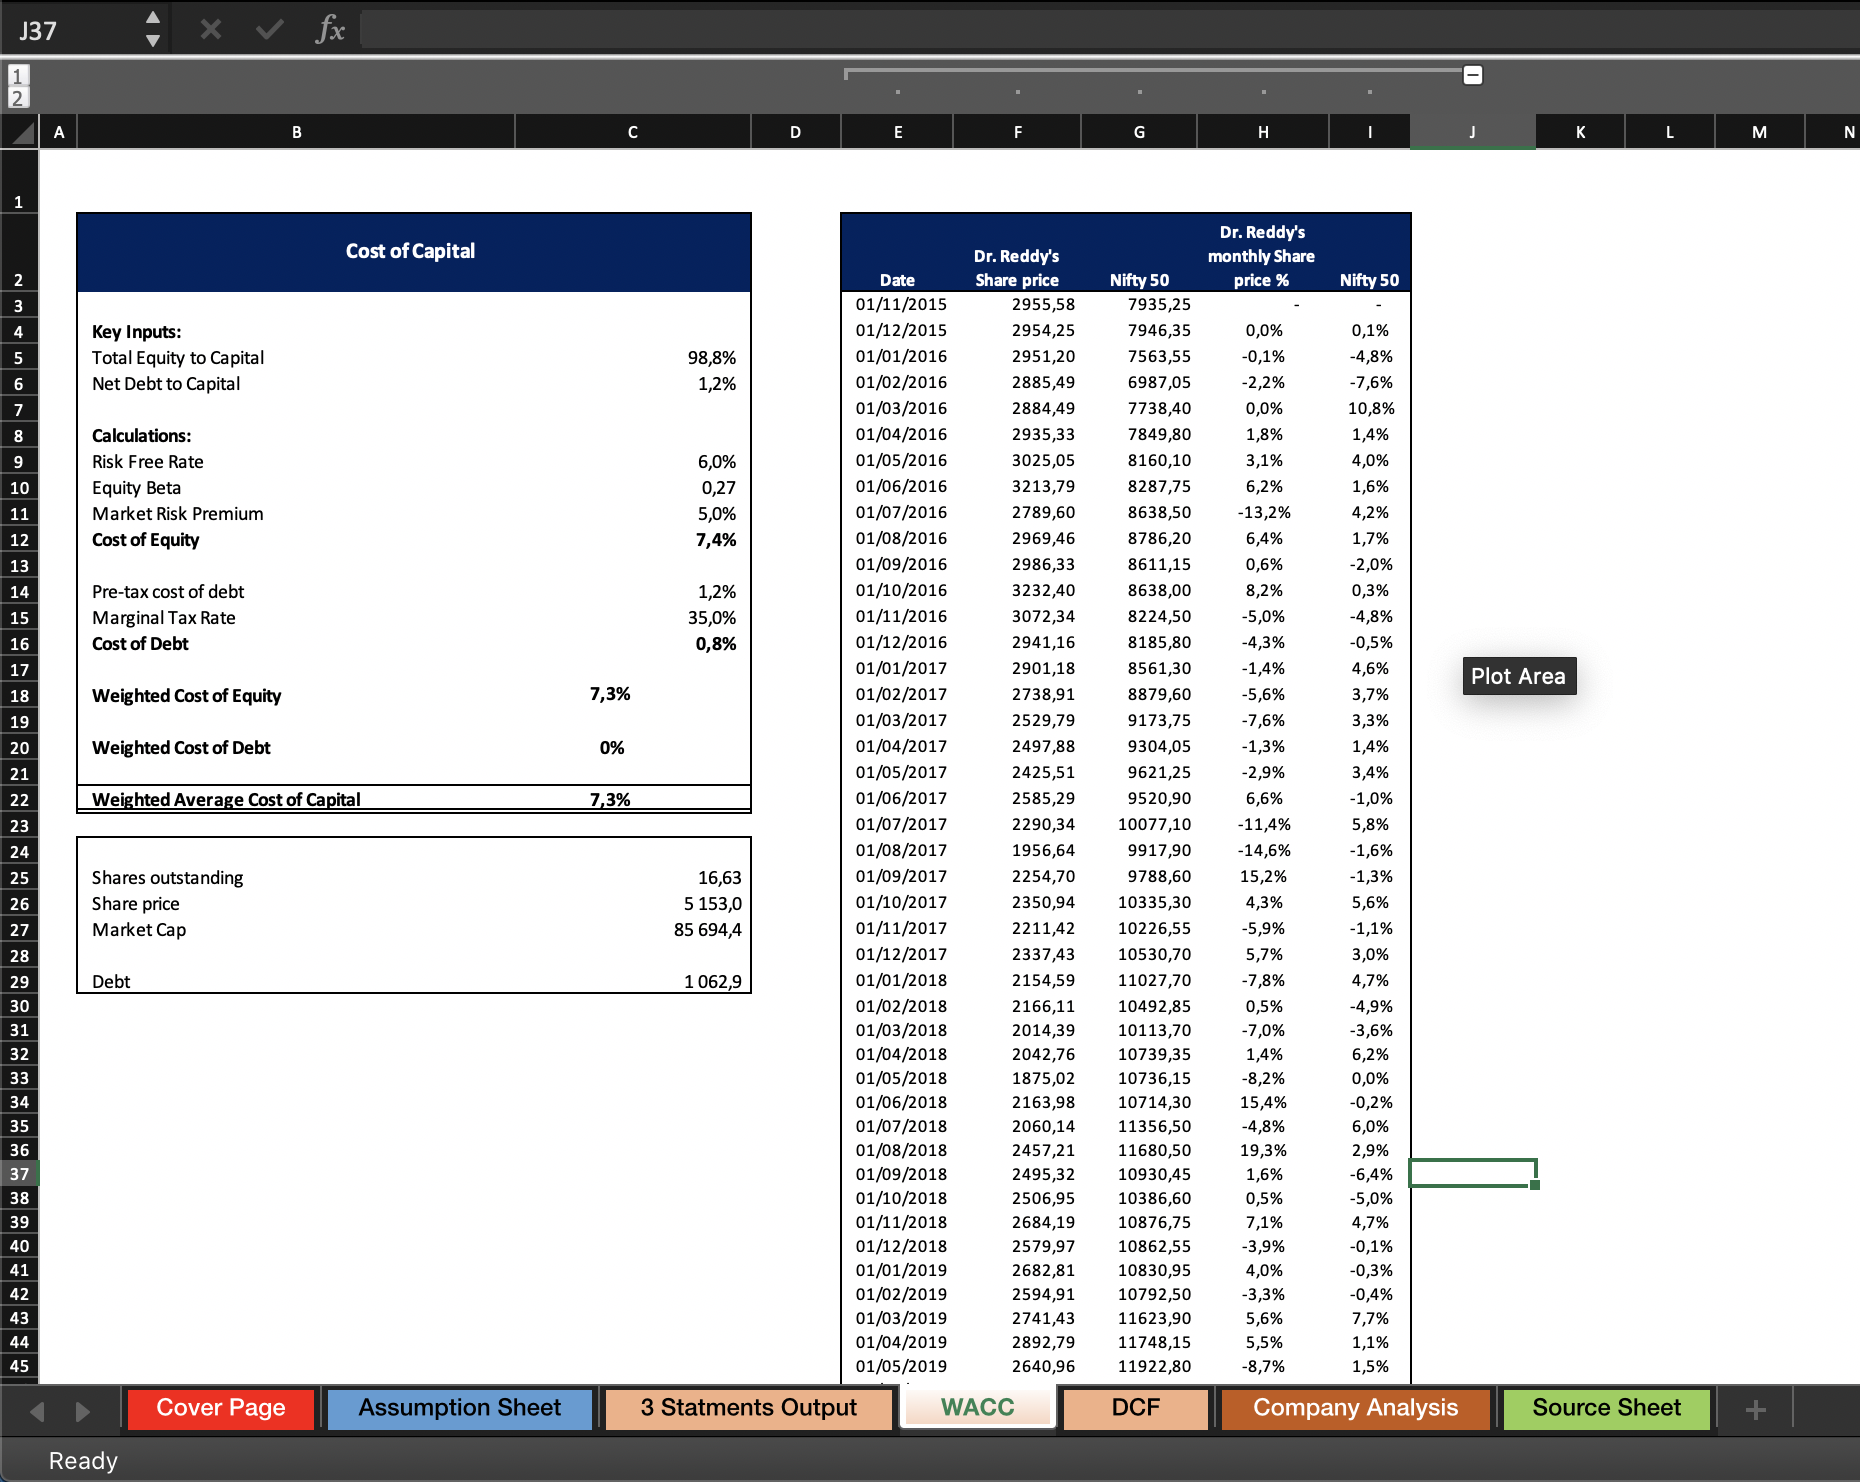
Task: Select outline level 1 button
Action: [x=18, y=75]
